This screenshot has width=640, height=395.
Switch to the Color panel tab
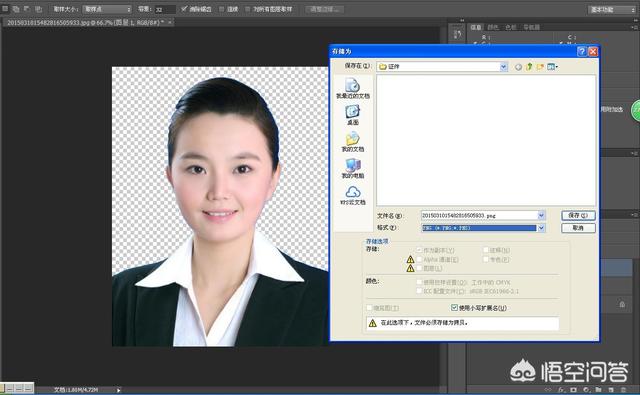pyautogui.click(x=493, y=27)
